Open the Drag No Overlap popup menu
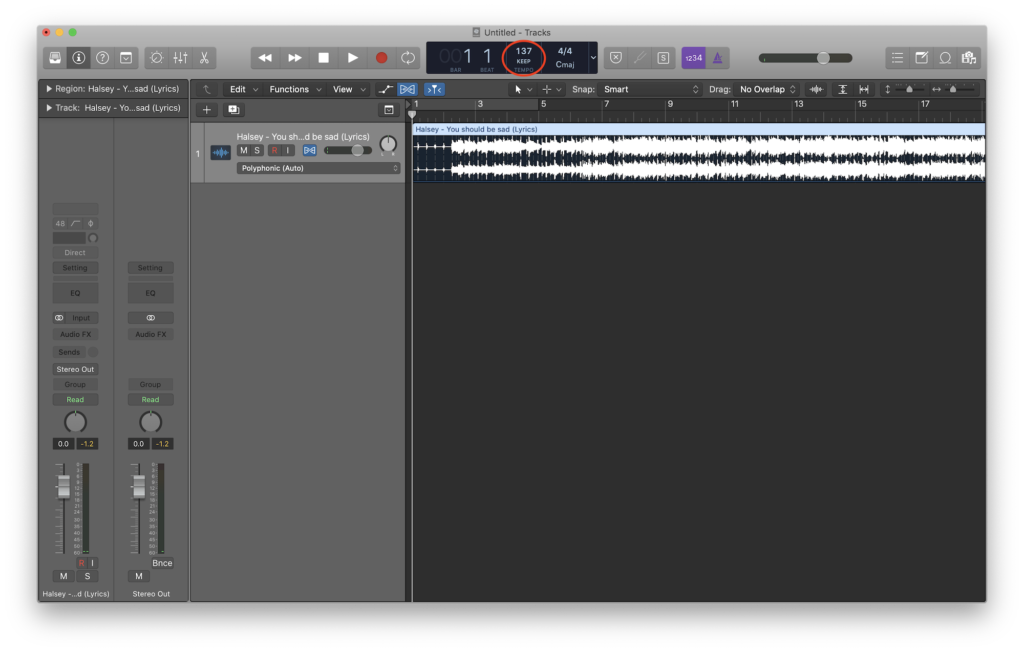Image resolution: width=1024 pixels, height=652 pixels. point(767,90)
